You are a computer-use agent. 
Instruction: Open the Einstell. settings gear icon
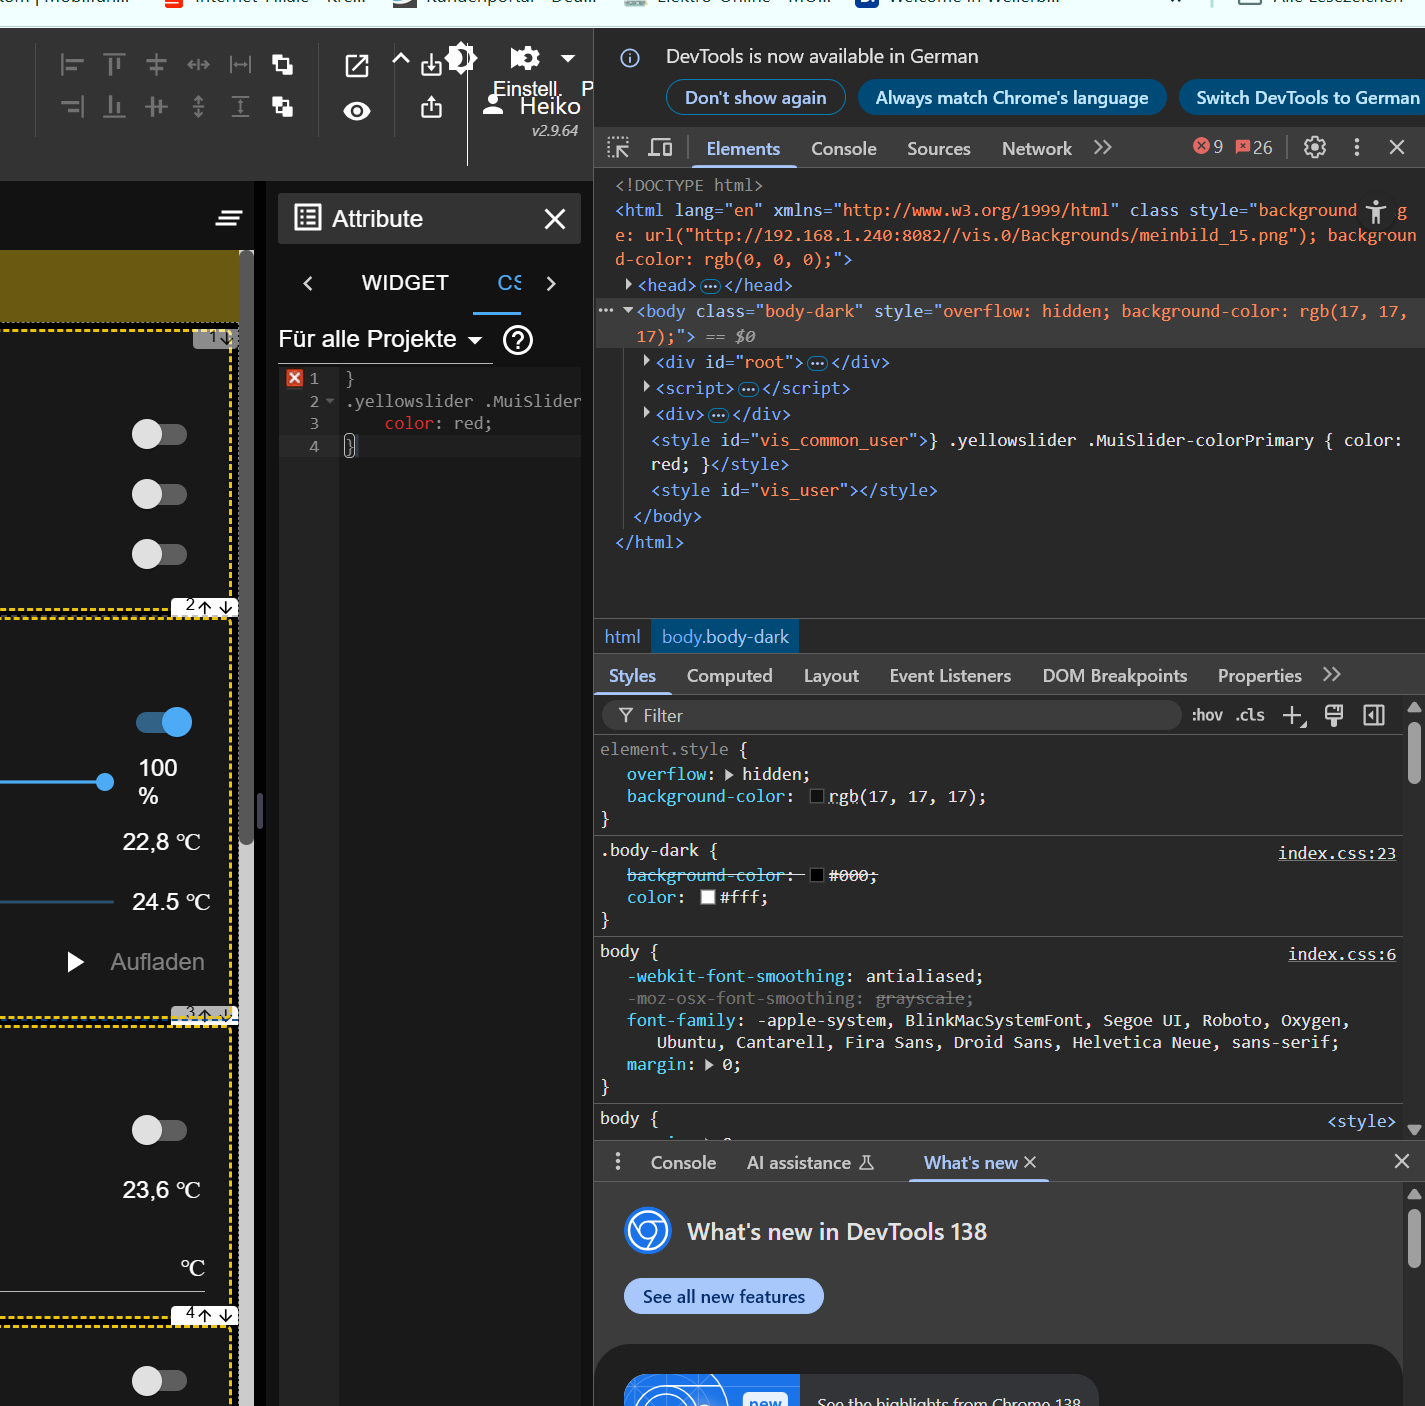(525, 58)
